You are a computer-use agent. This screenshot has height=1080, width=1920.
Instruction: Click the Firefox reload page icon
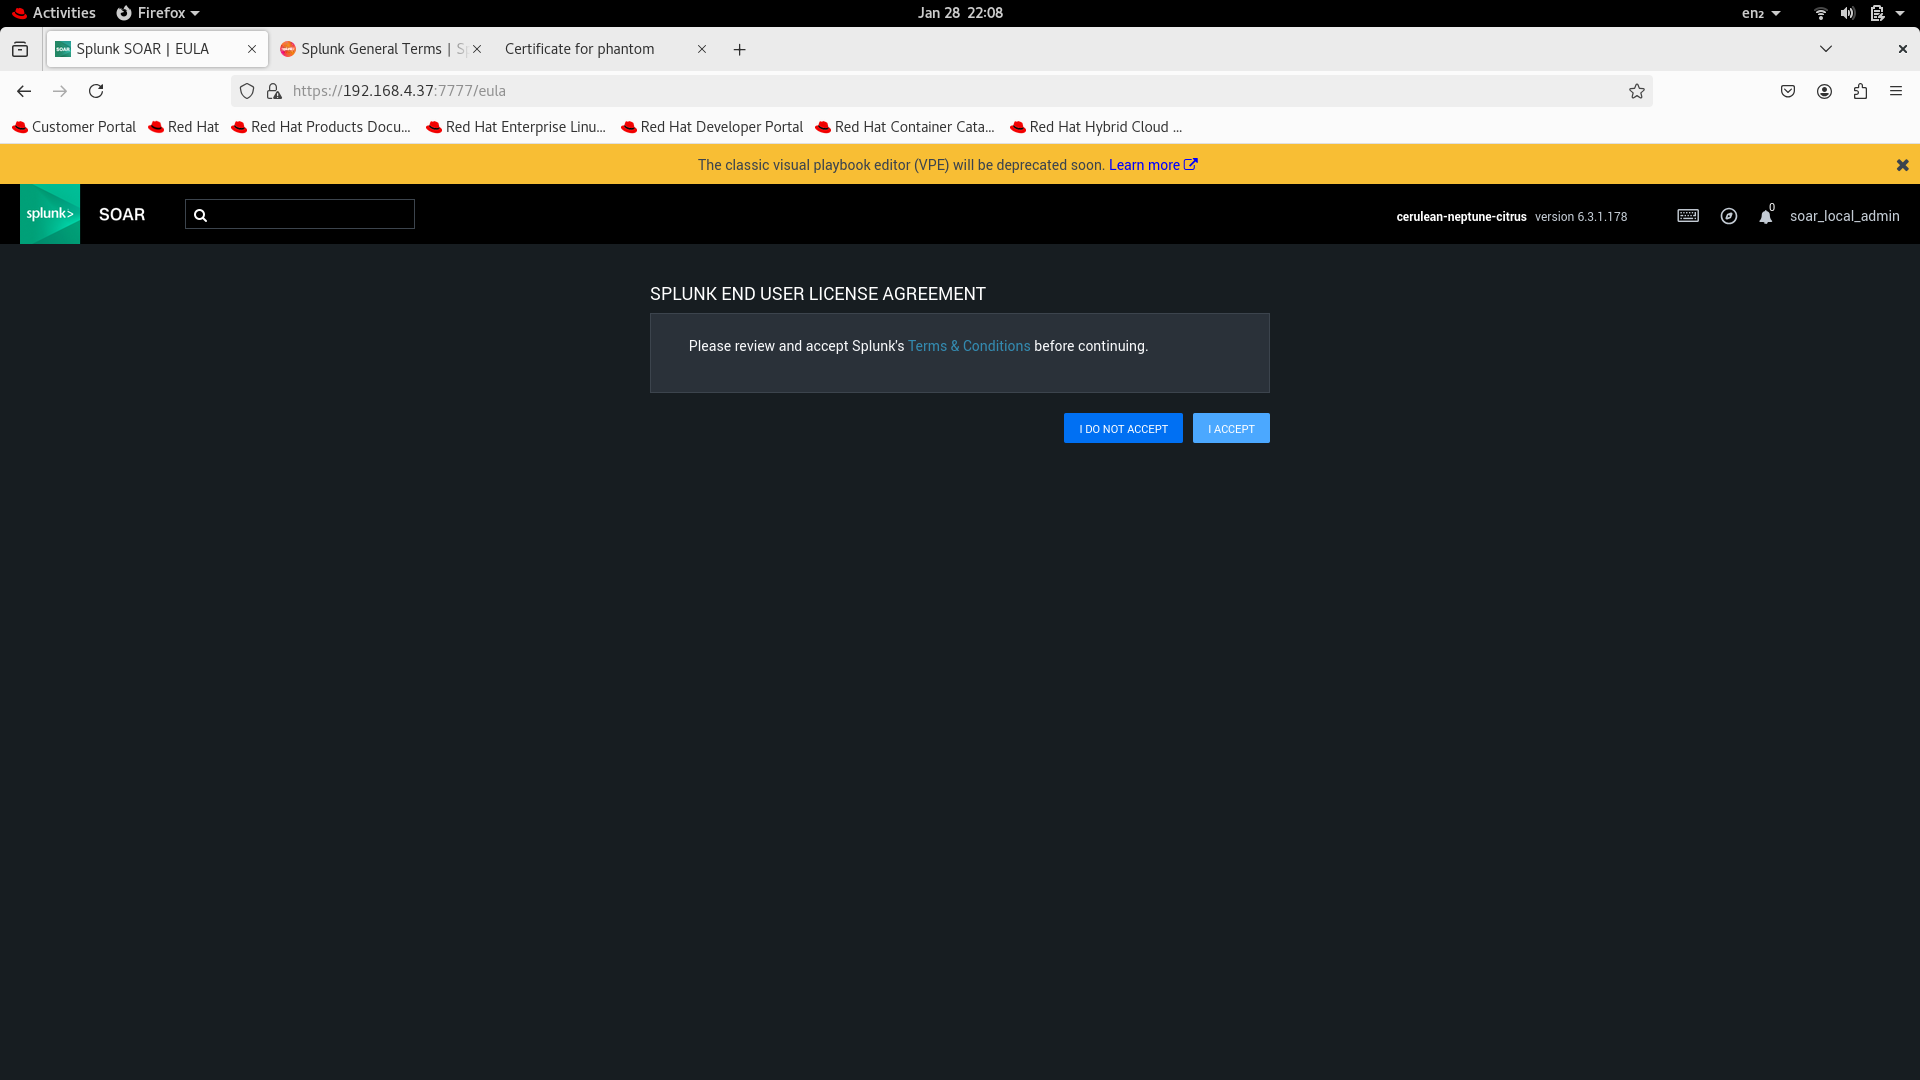click(x=96, y=91)
